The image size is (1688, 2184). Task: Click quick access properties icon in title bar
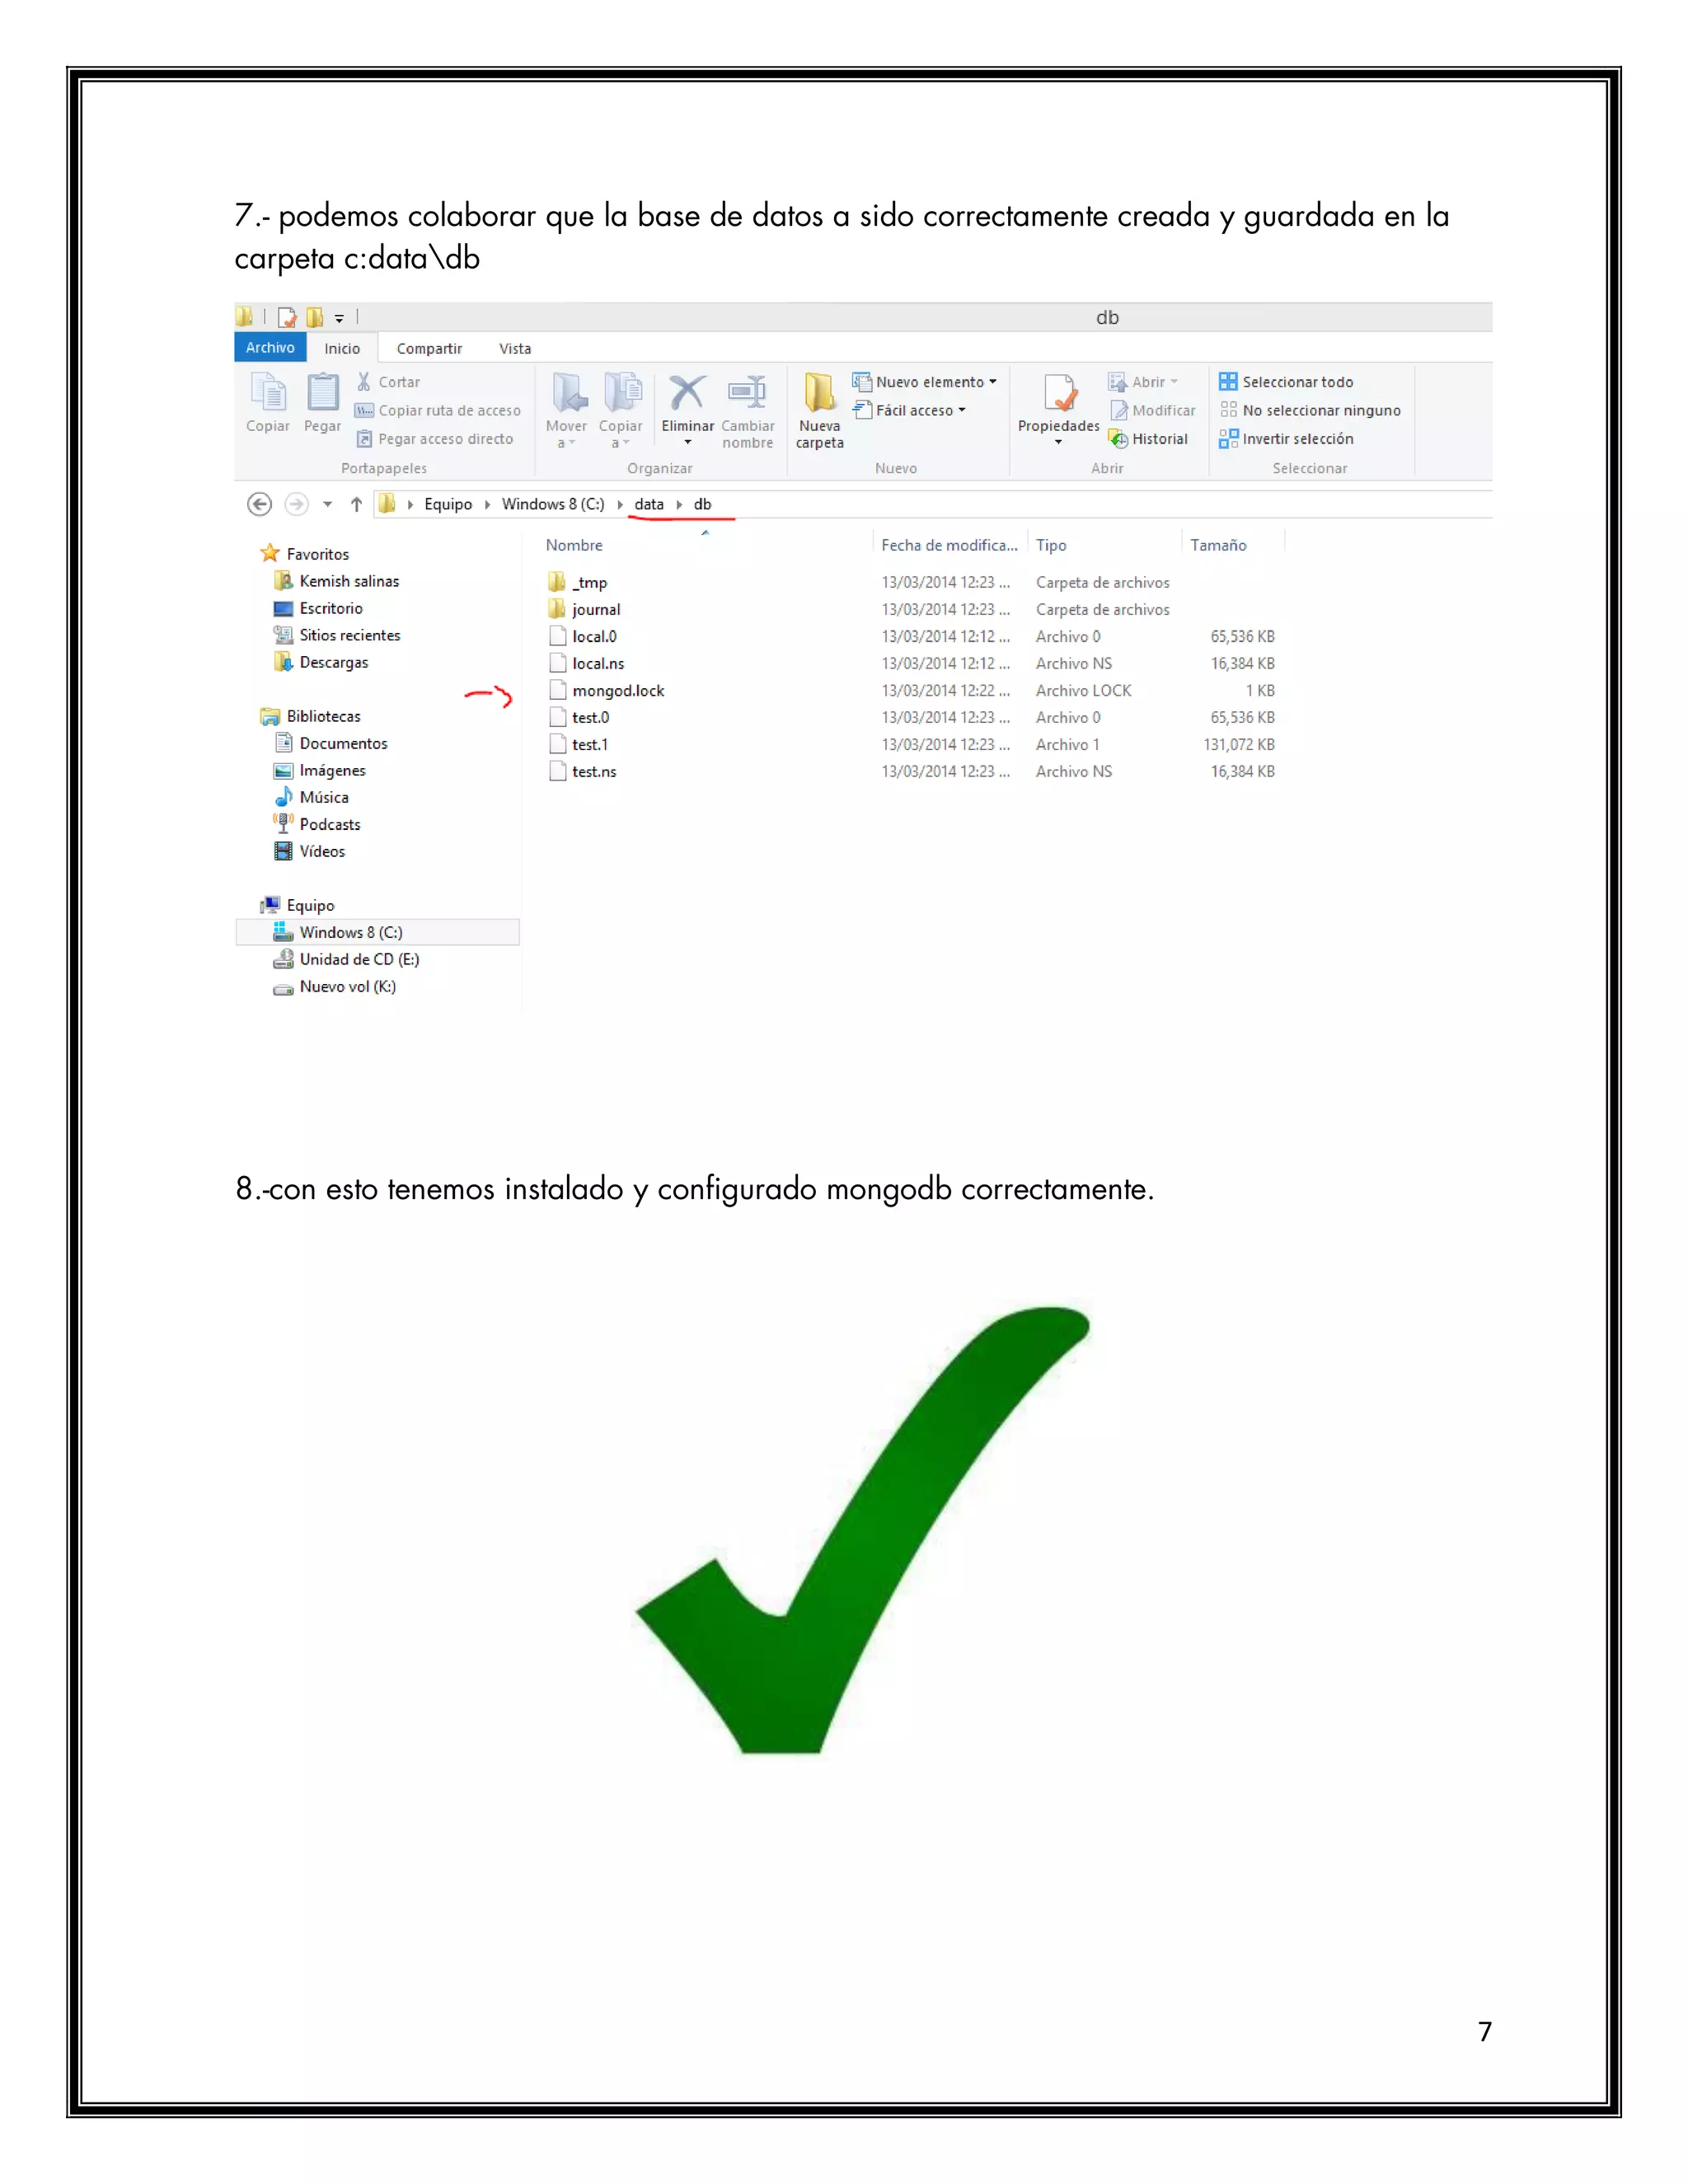[x=287, y=317]
